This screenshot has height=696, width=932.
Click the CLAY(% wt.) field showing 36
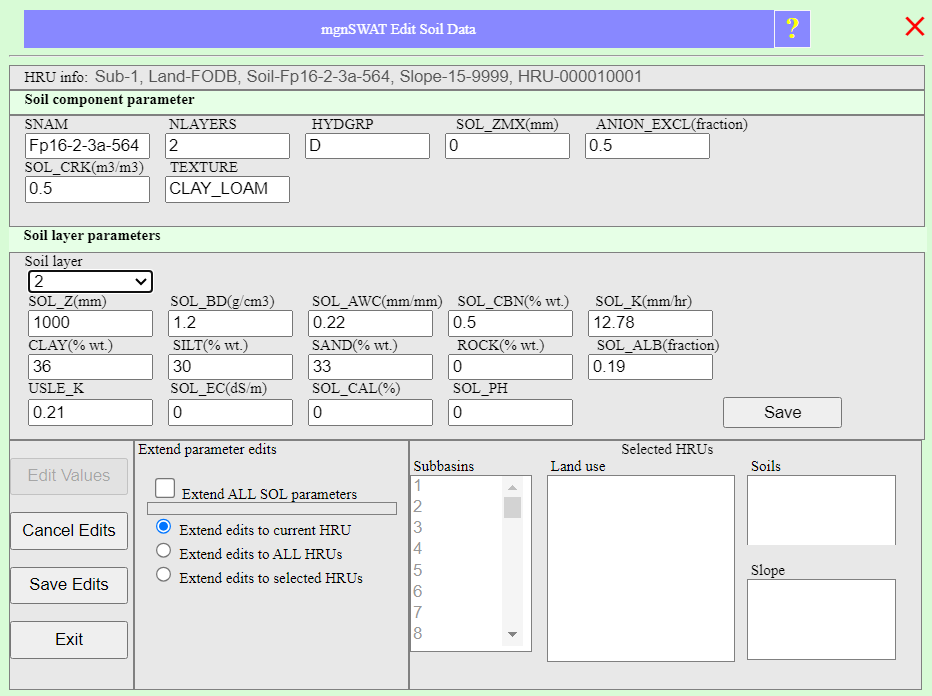(90, 367)
